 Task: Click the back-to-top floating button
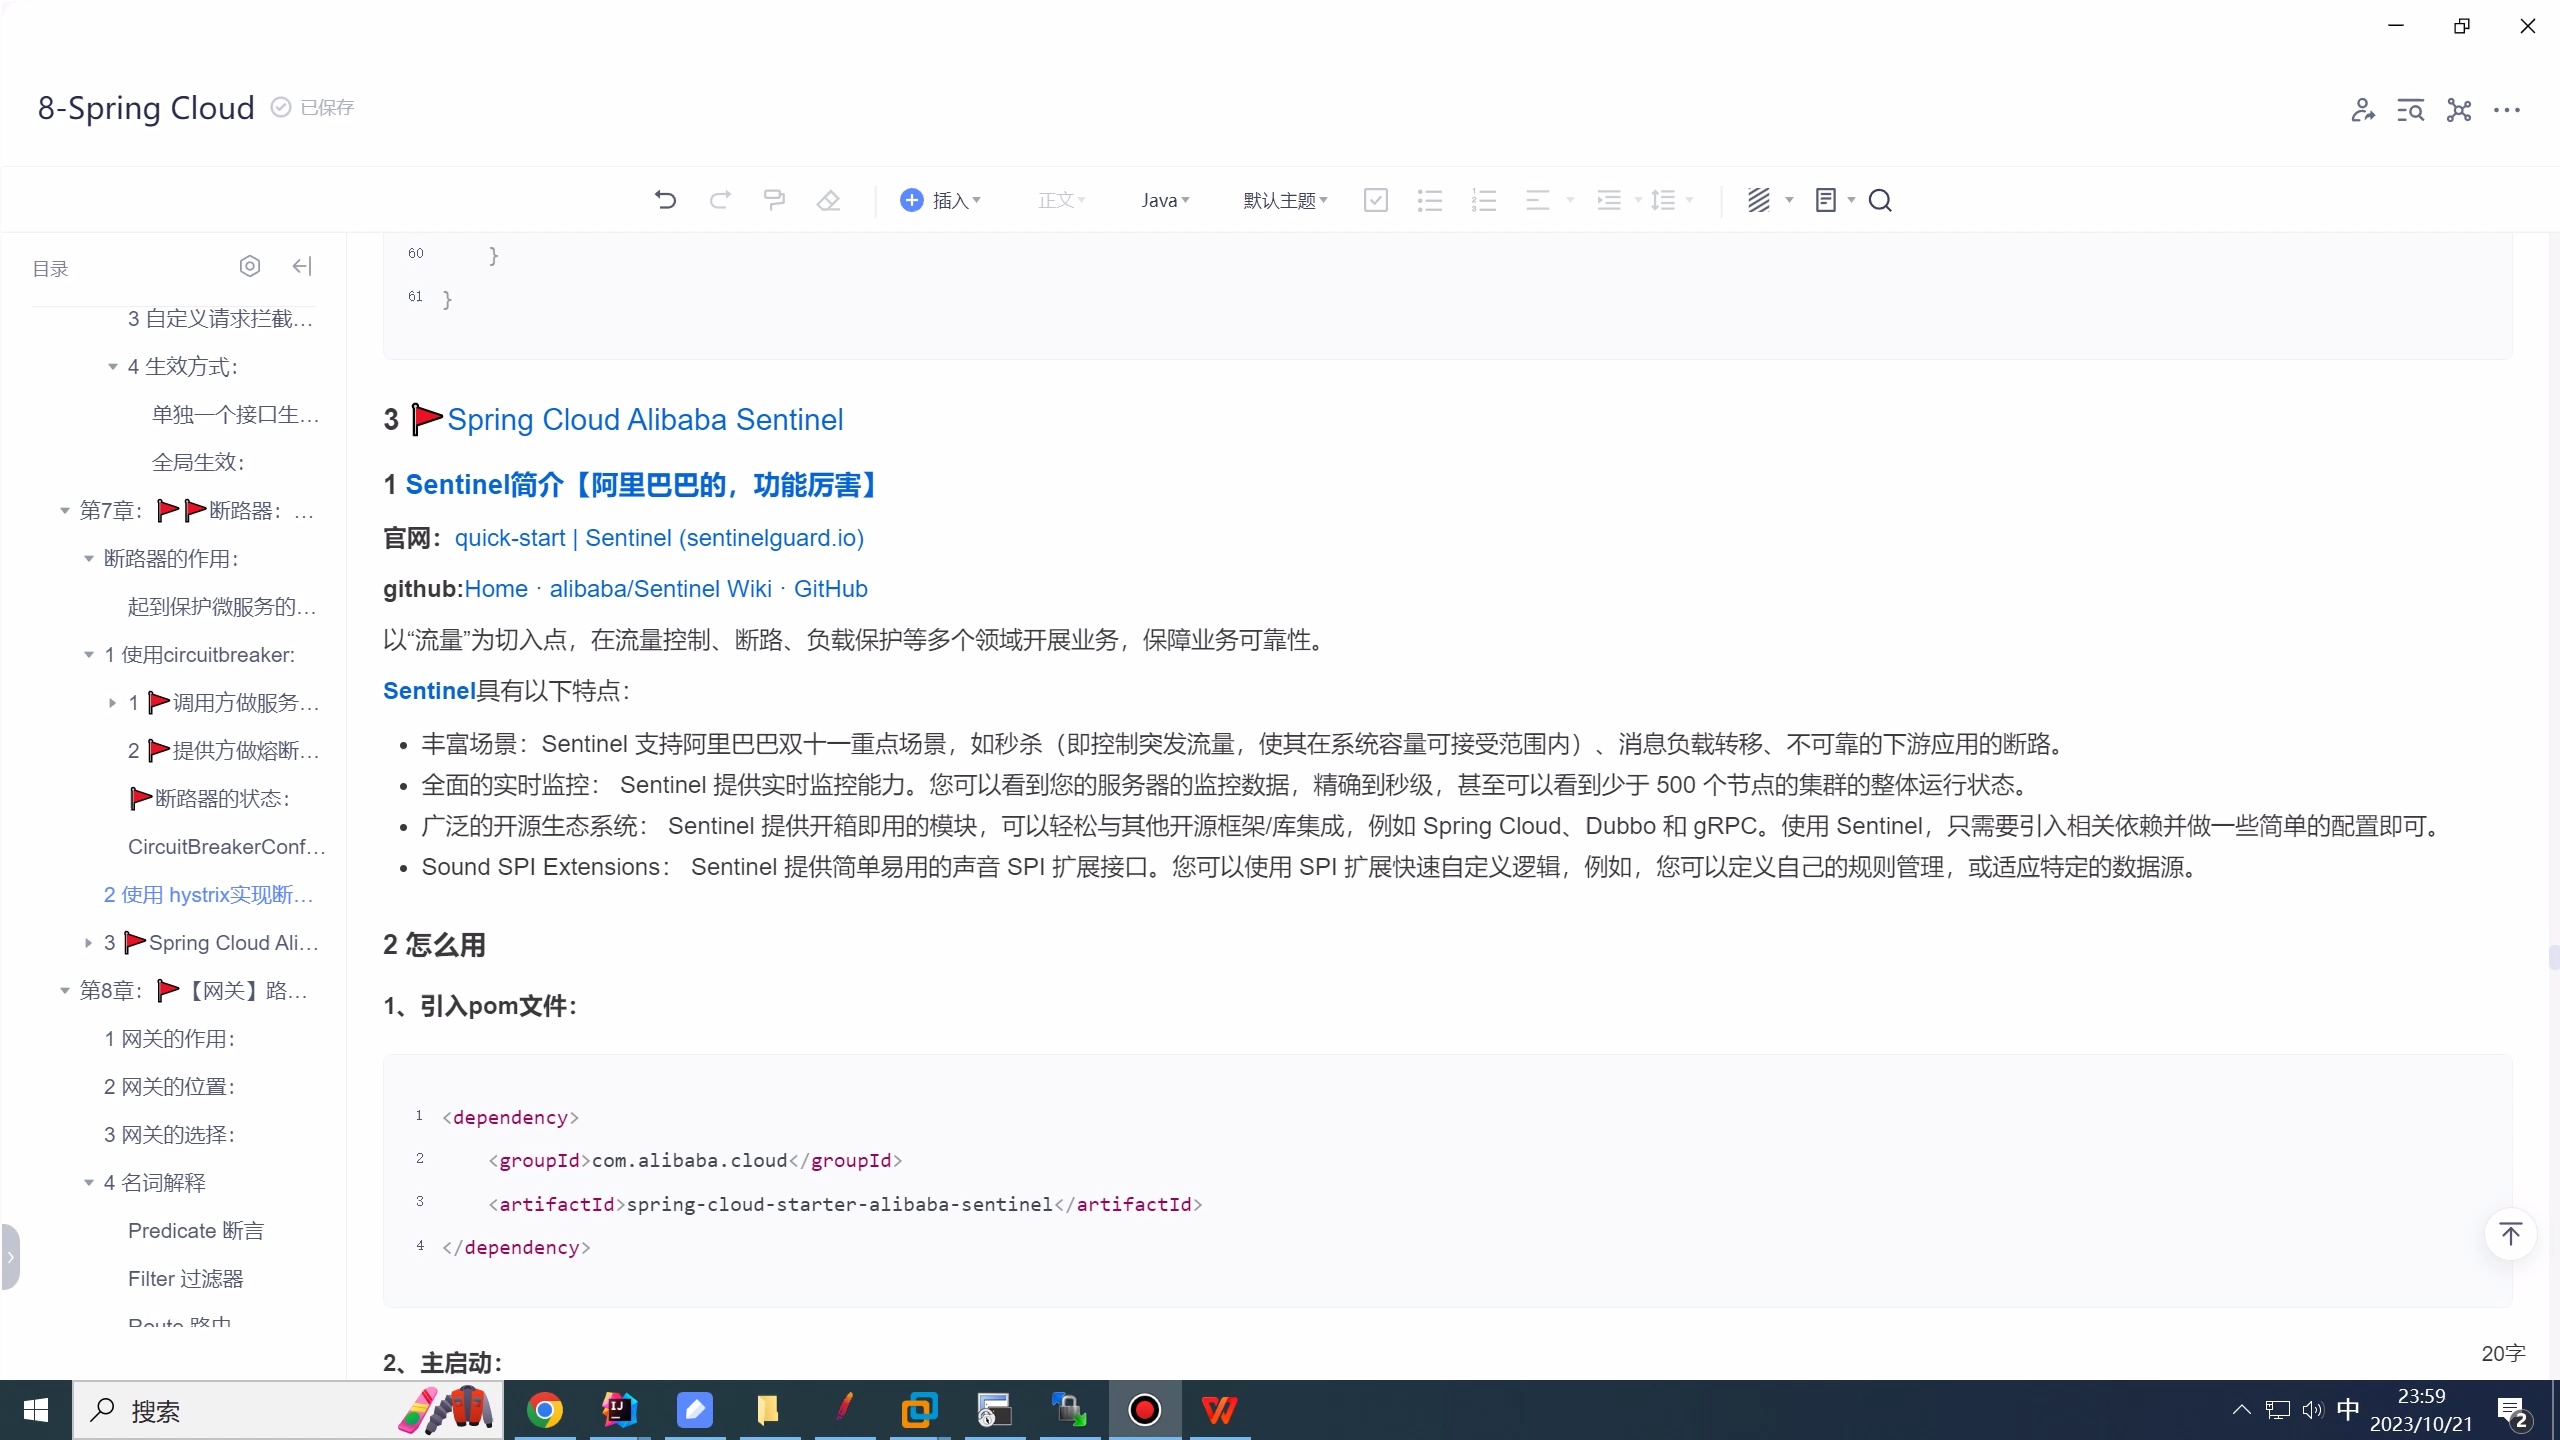click(x=2510, y=1235)
